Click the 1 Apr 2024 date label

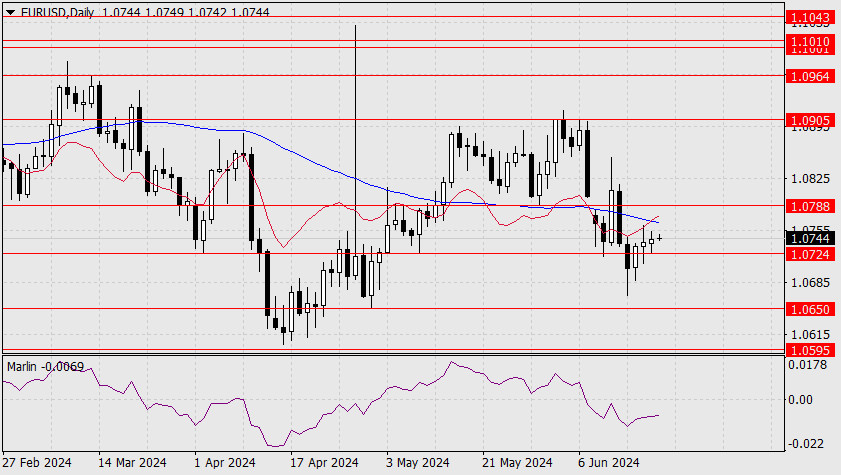point(225,462)
